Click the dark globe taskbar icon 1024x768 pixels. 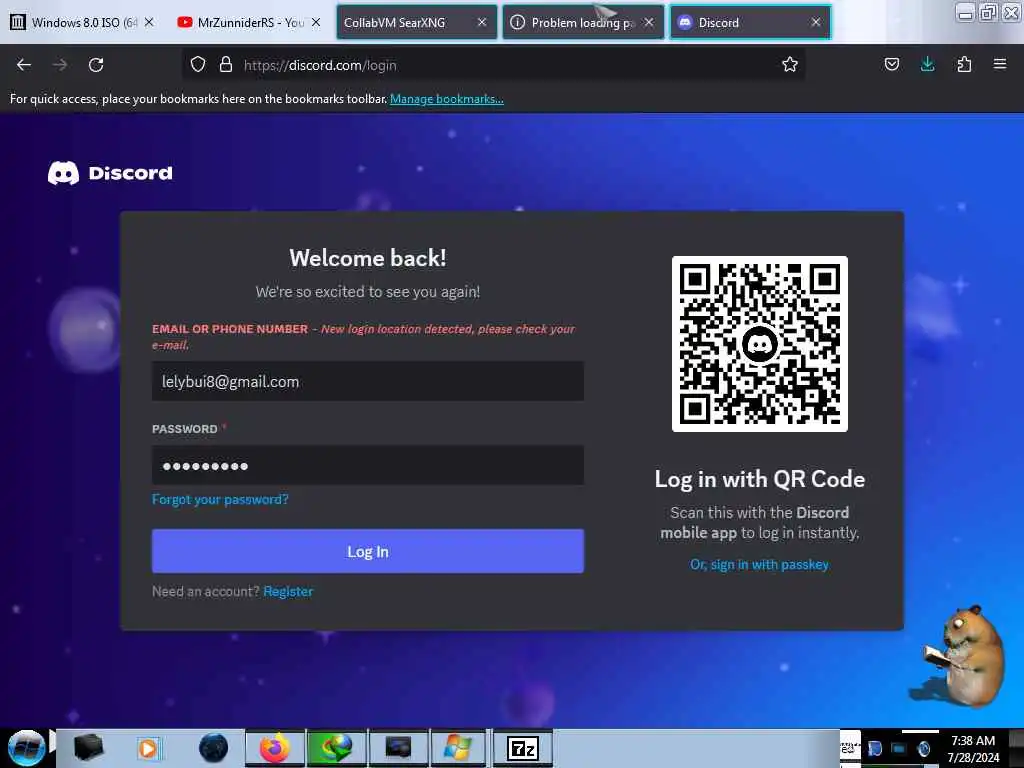point(213,748)
